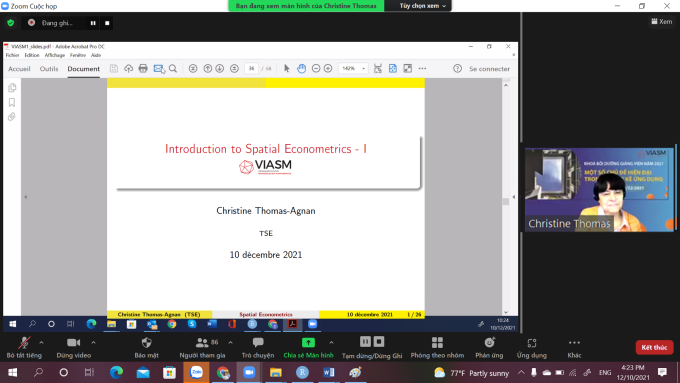Open the Ứng dụng apps icon
The width and height of the screenshot is (680, 383).
[x=532, y=343]
